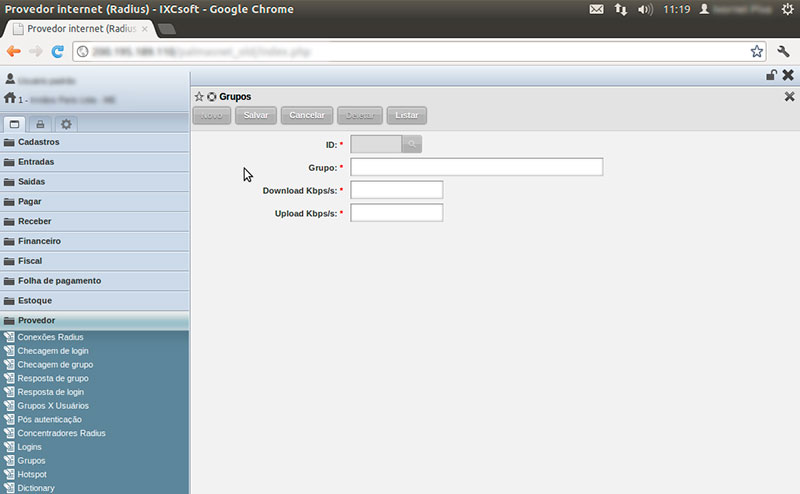
Task: Click the ID input field
Action: tap(376, 144)
